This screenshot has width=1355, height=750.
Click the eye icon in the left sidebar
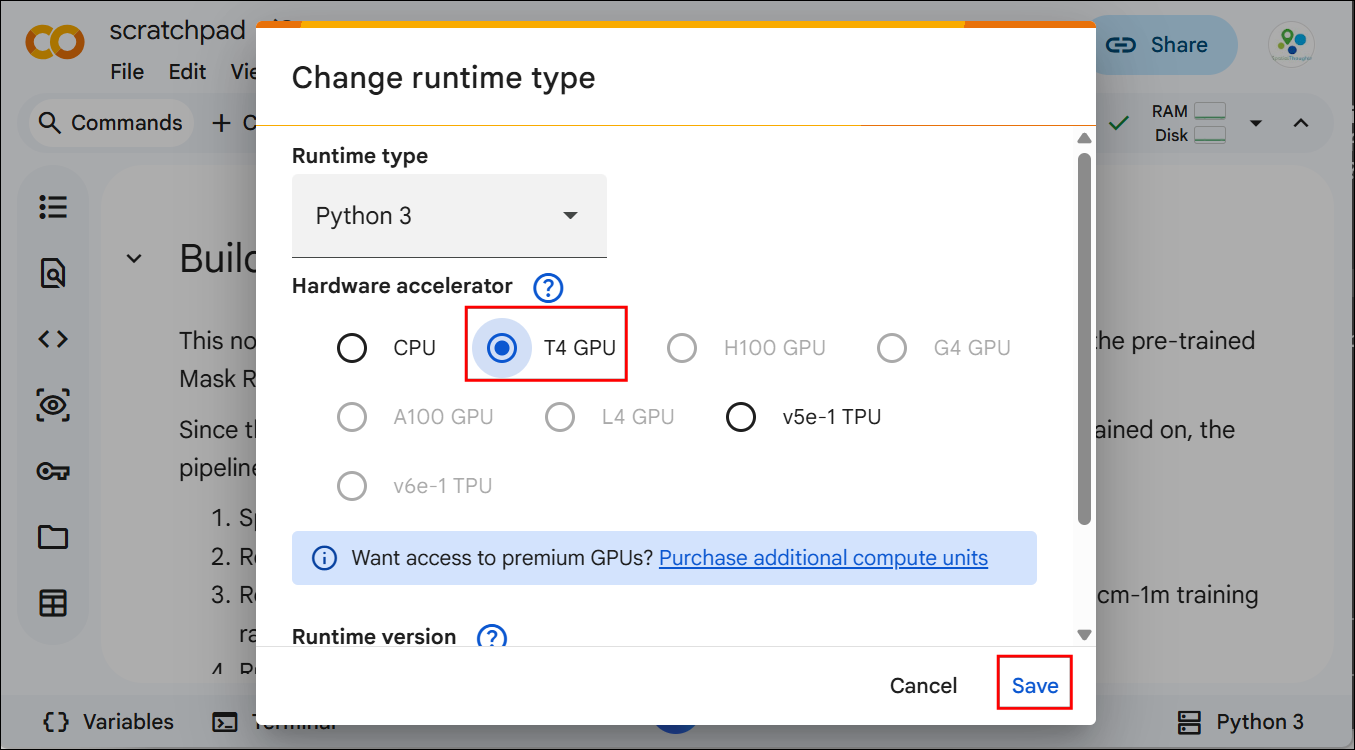coord(53,405)
